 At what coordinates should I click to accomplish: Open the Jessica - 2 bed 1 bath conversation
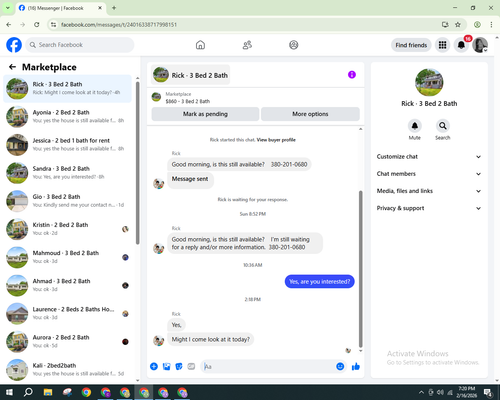click(x=67, y=145)
